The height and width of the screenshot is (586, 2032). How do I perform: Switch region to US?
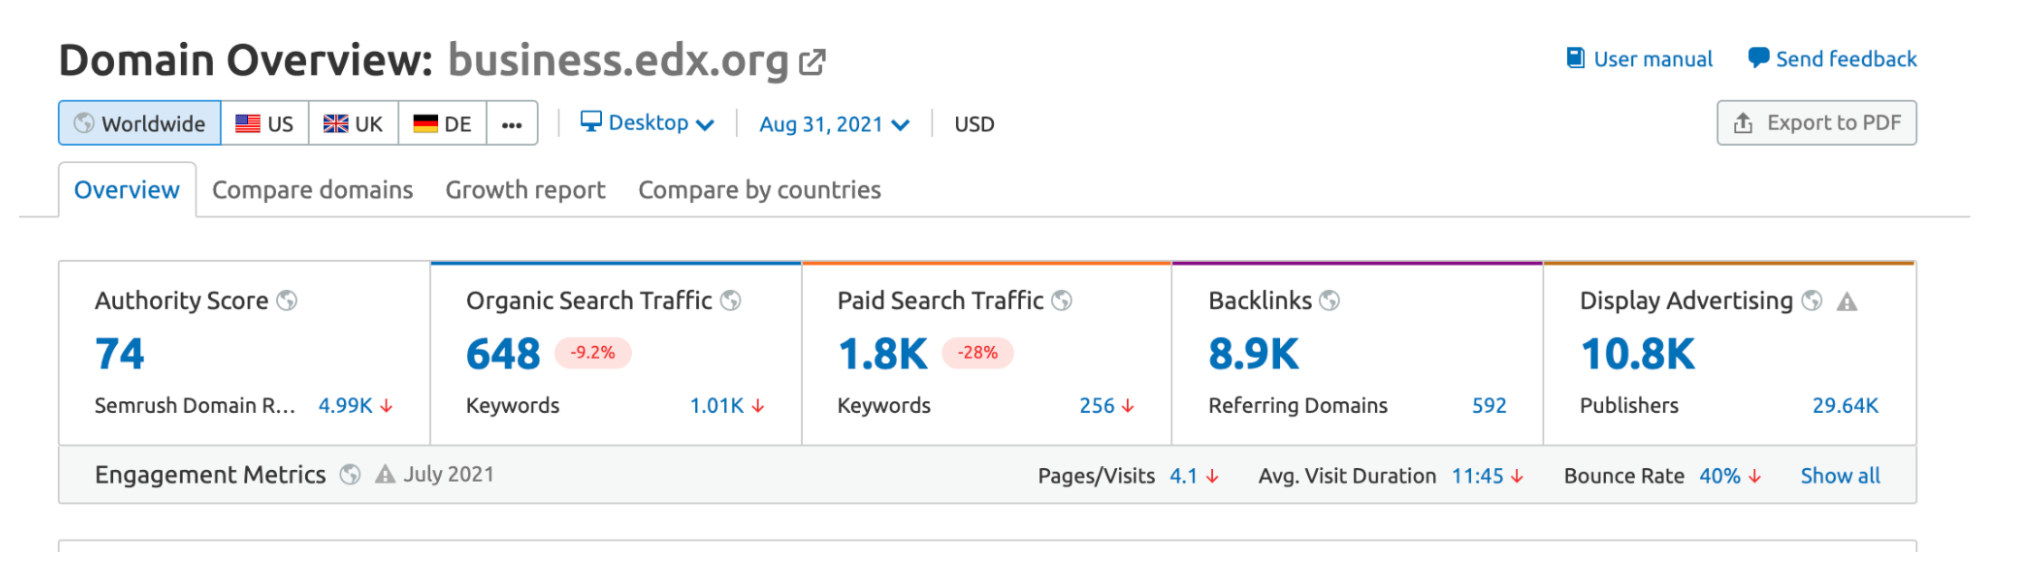click(x=265, y=123)
